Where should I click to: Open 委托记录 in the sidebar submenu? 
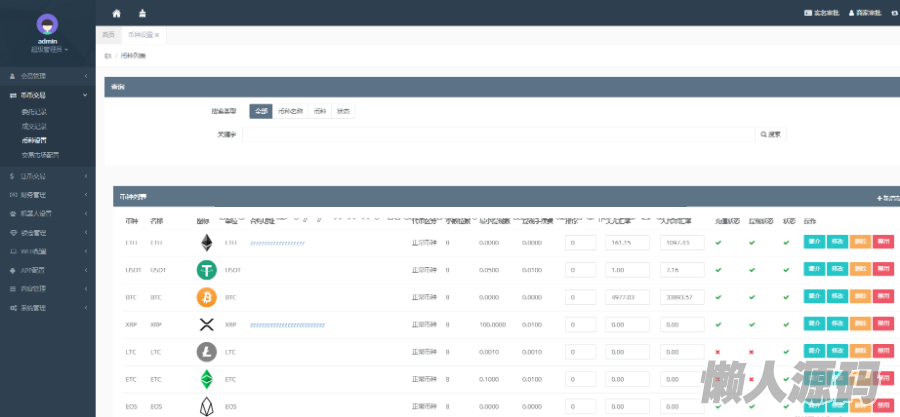[x=35, y=111]
